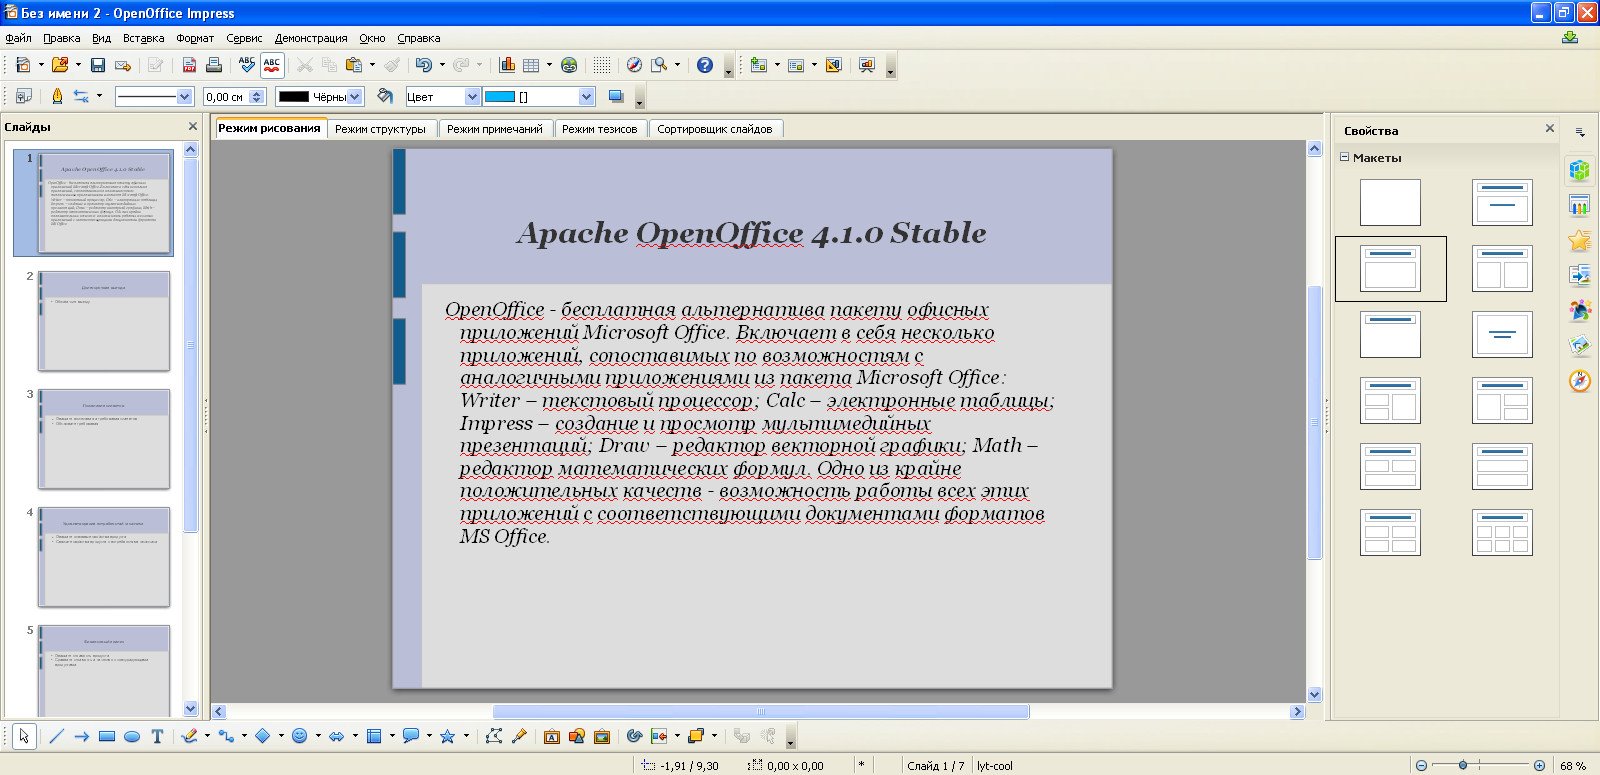Undo the last action
Viewport: 1600px width, 775px height.
tap(424, 65)
